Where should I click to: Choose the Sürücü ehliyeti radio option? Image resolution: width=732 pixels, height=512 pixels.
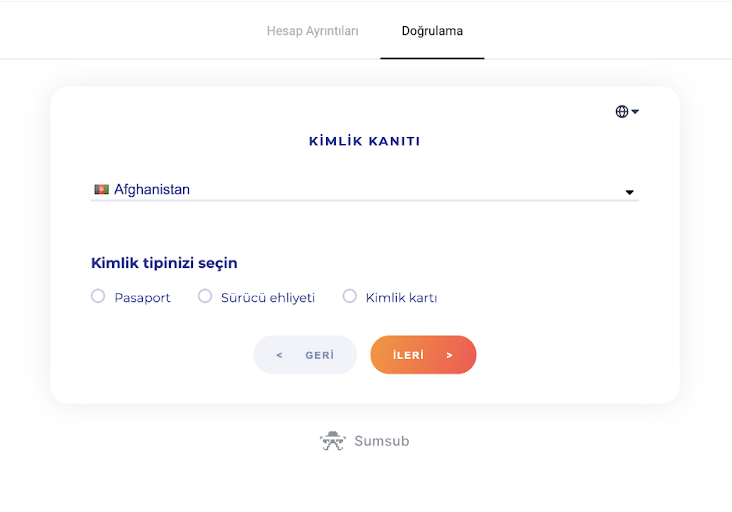[205, 296]
